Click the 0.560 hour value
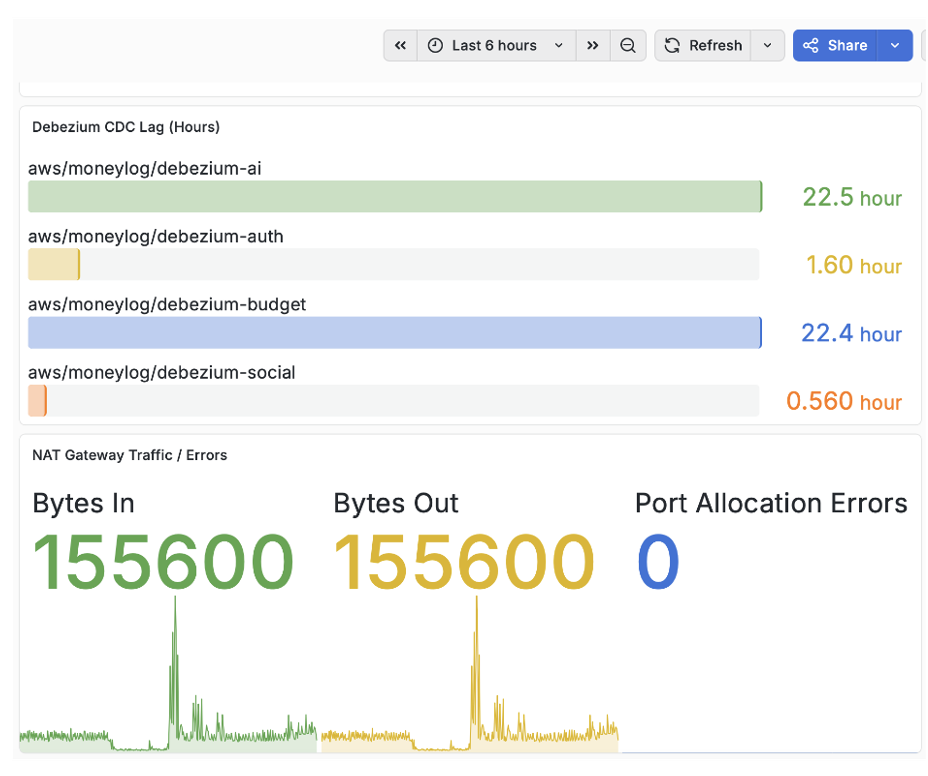The height and width of the screenshot is (776, 928). [x=843, y=401]
